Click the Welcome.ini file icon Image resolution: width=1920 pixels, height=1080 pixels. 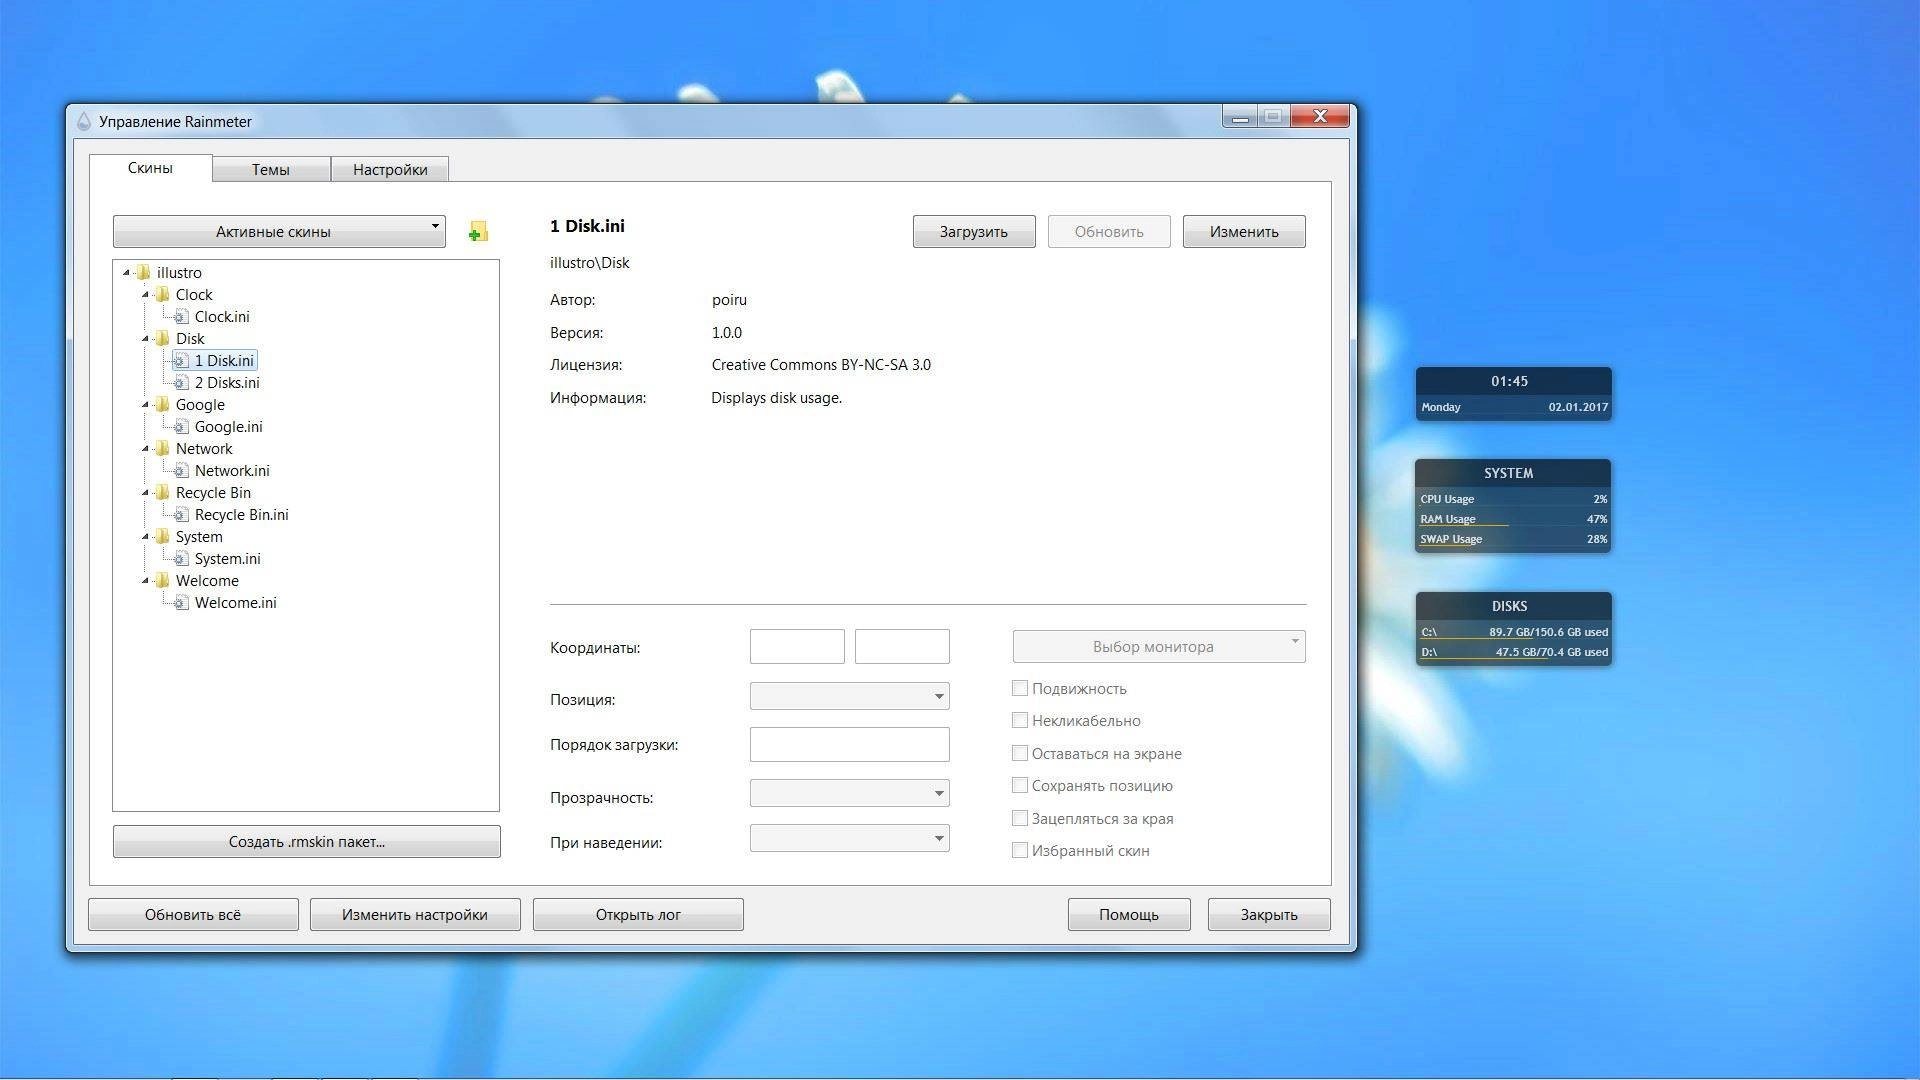182,602
